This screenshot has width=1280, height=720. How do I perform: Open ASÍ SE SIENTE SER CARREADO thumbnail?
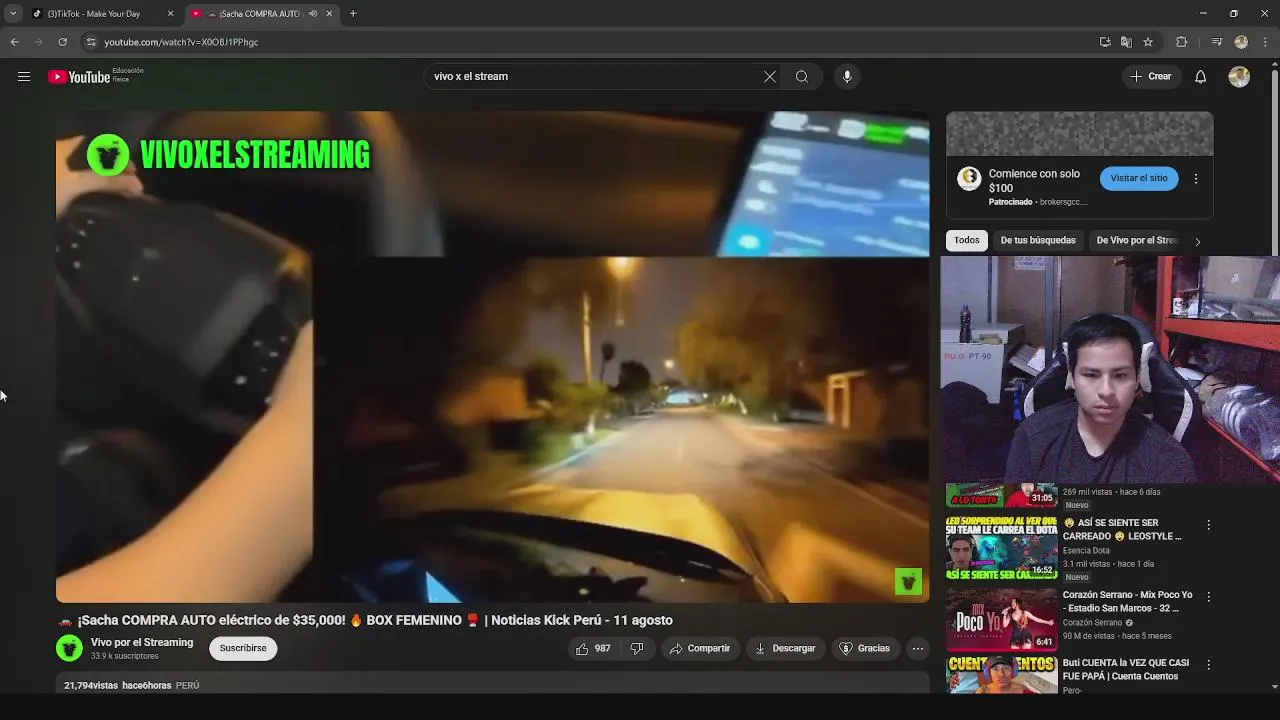[1002, 548]
